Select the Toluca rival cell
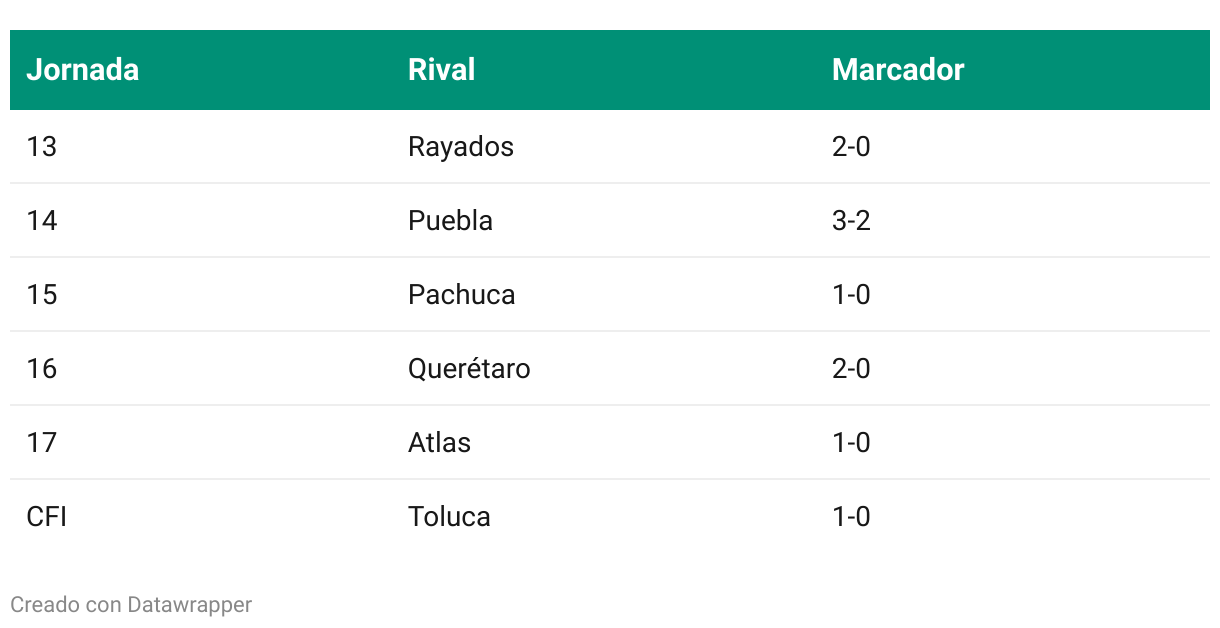This screenshot has height=628, width=1220. point(449,517)
